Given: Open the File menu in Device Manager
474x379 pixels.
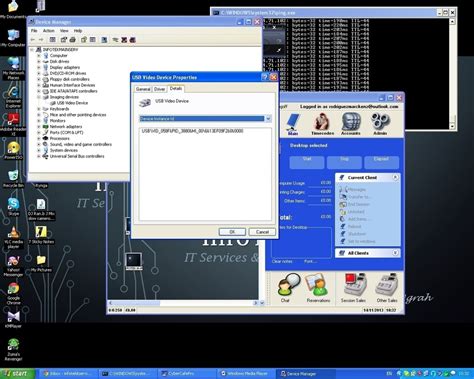Looking at the screenshot, I should pos(34,31).
